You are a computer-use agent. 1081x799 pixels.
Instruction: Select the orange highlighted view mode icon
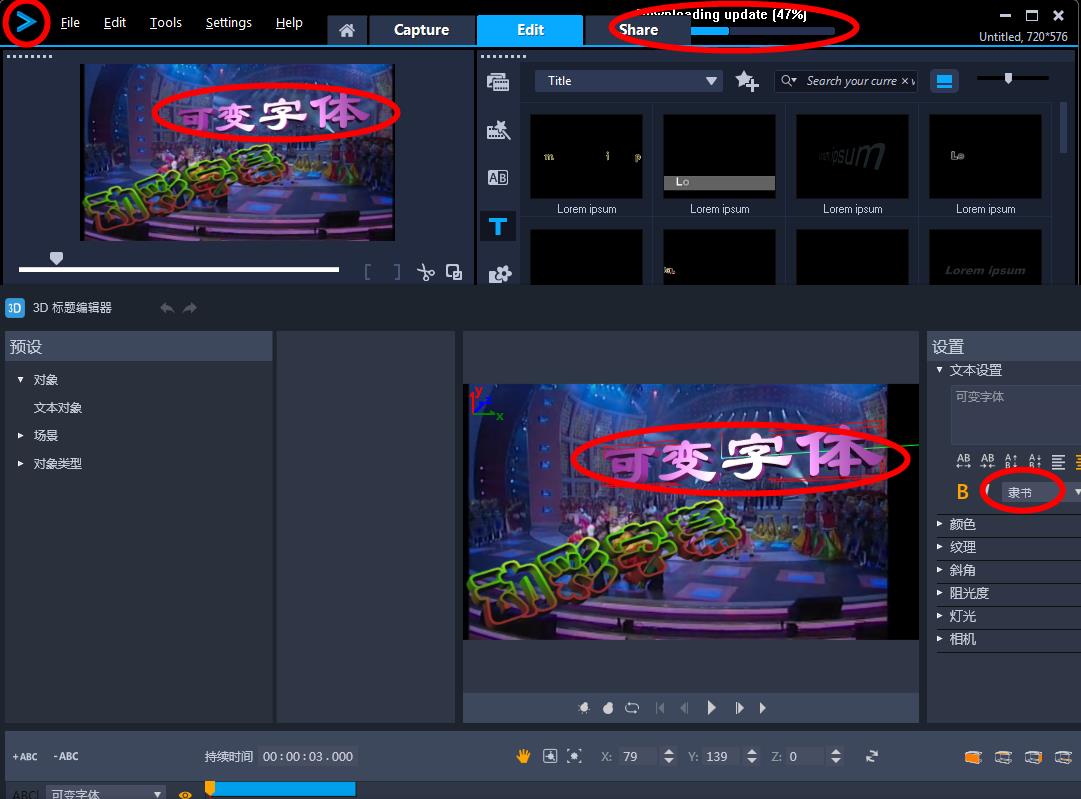973,758
